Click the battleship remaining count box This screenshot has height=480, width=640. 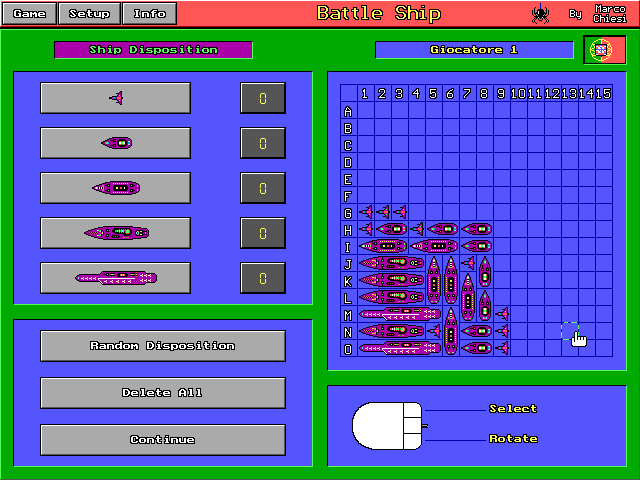(x=263, y=233)
